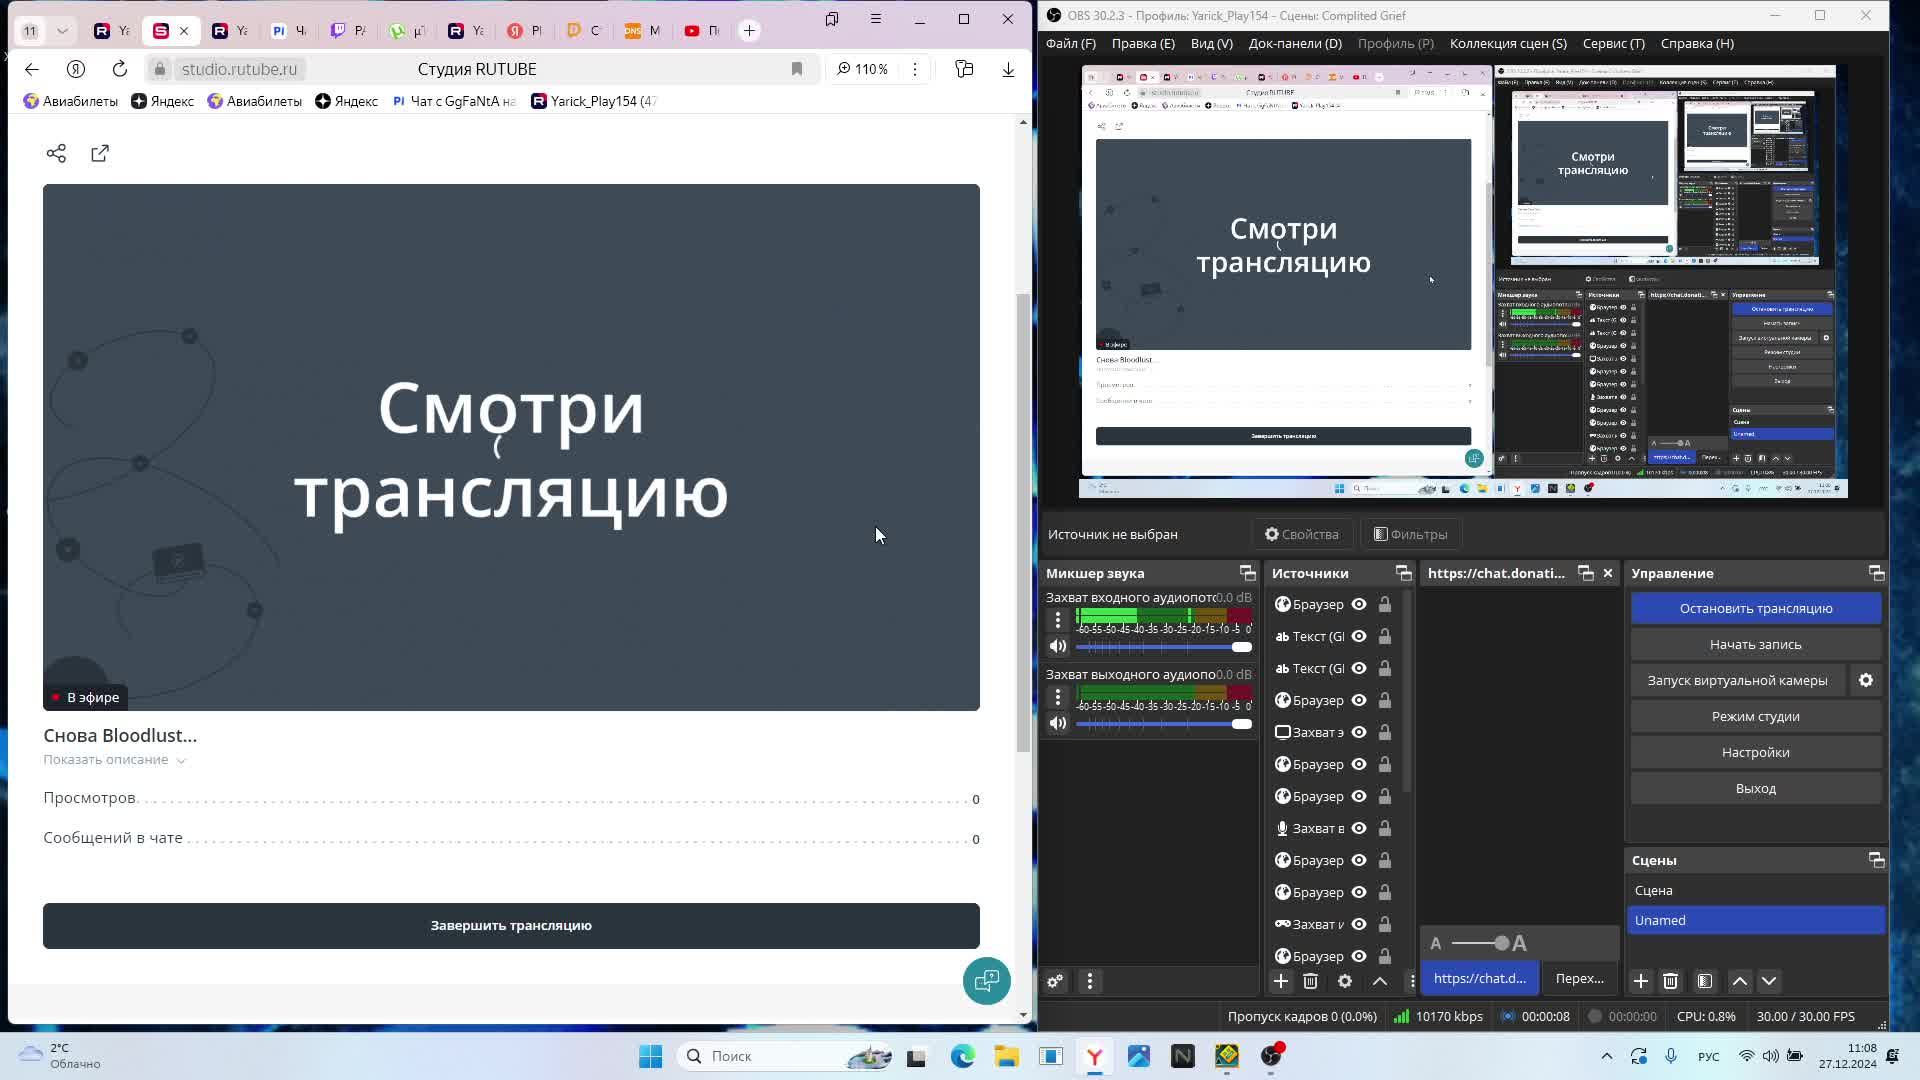Screen dimensions: 1920x1080
Task: Open RUTUBE support chat bubble button
Action: 986,980
